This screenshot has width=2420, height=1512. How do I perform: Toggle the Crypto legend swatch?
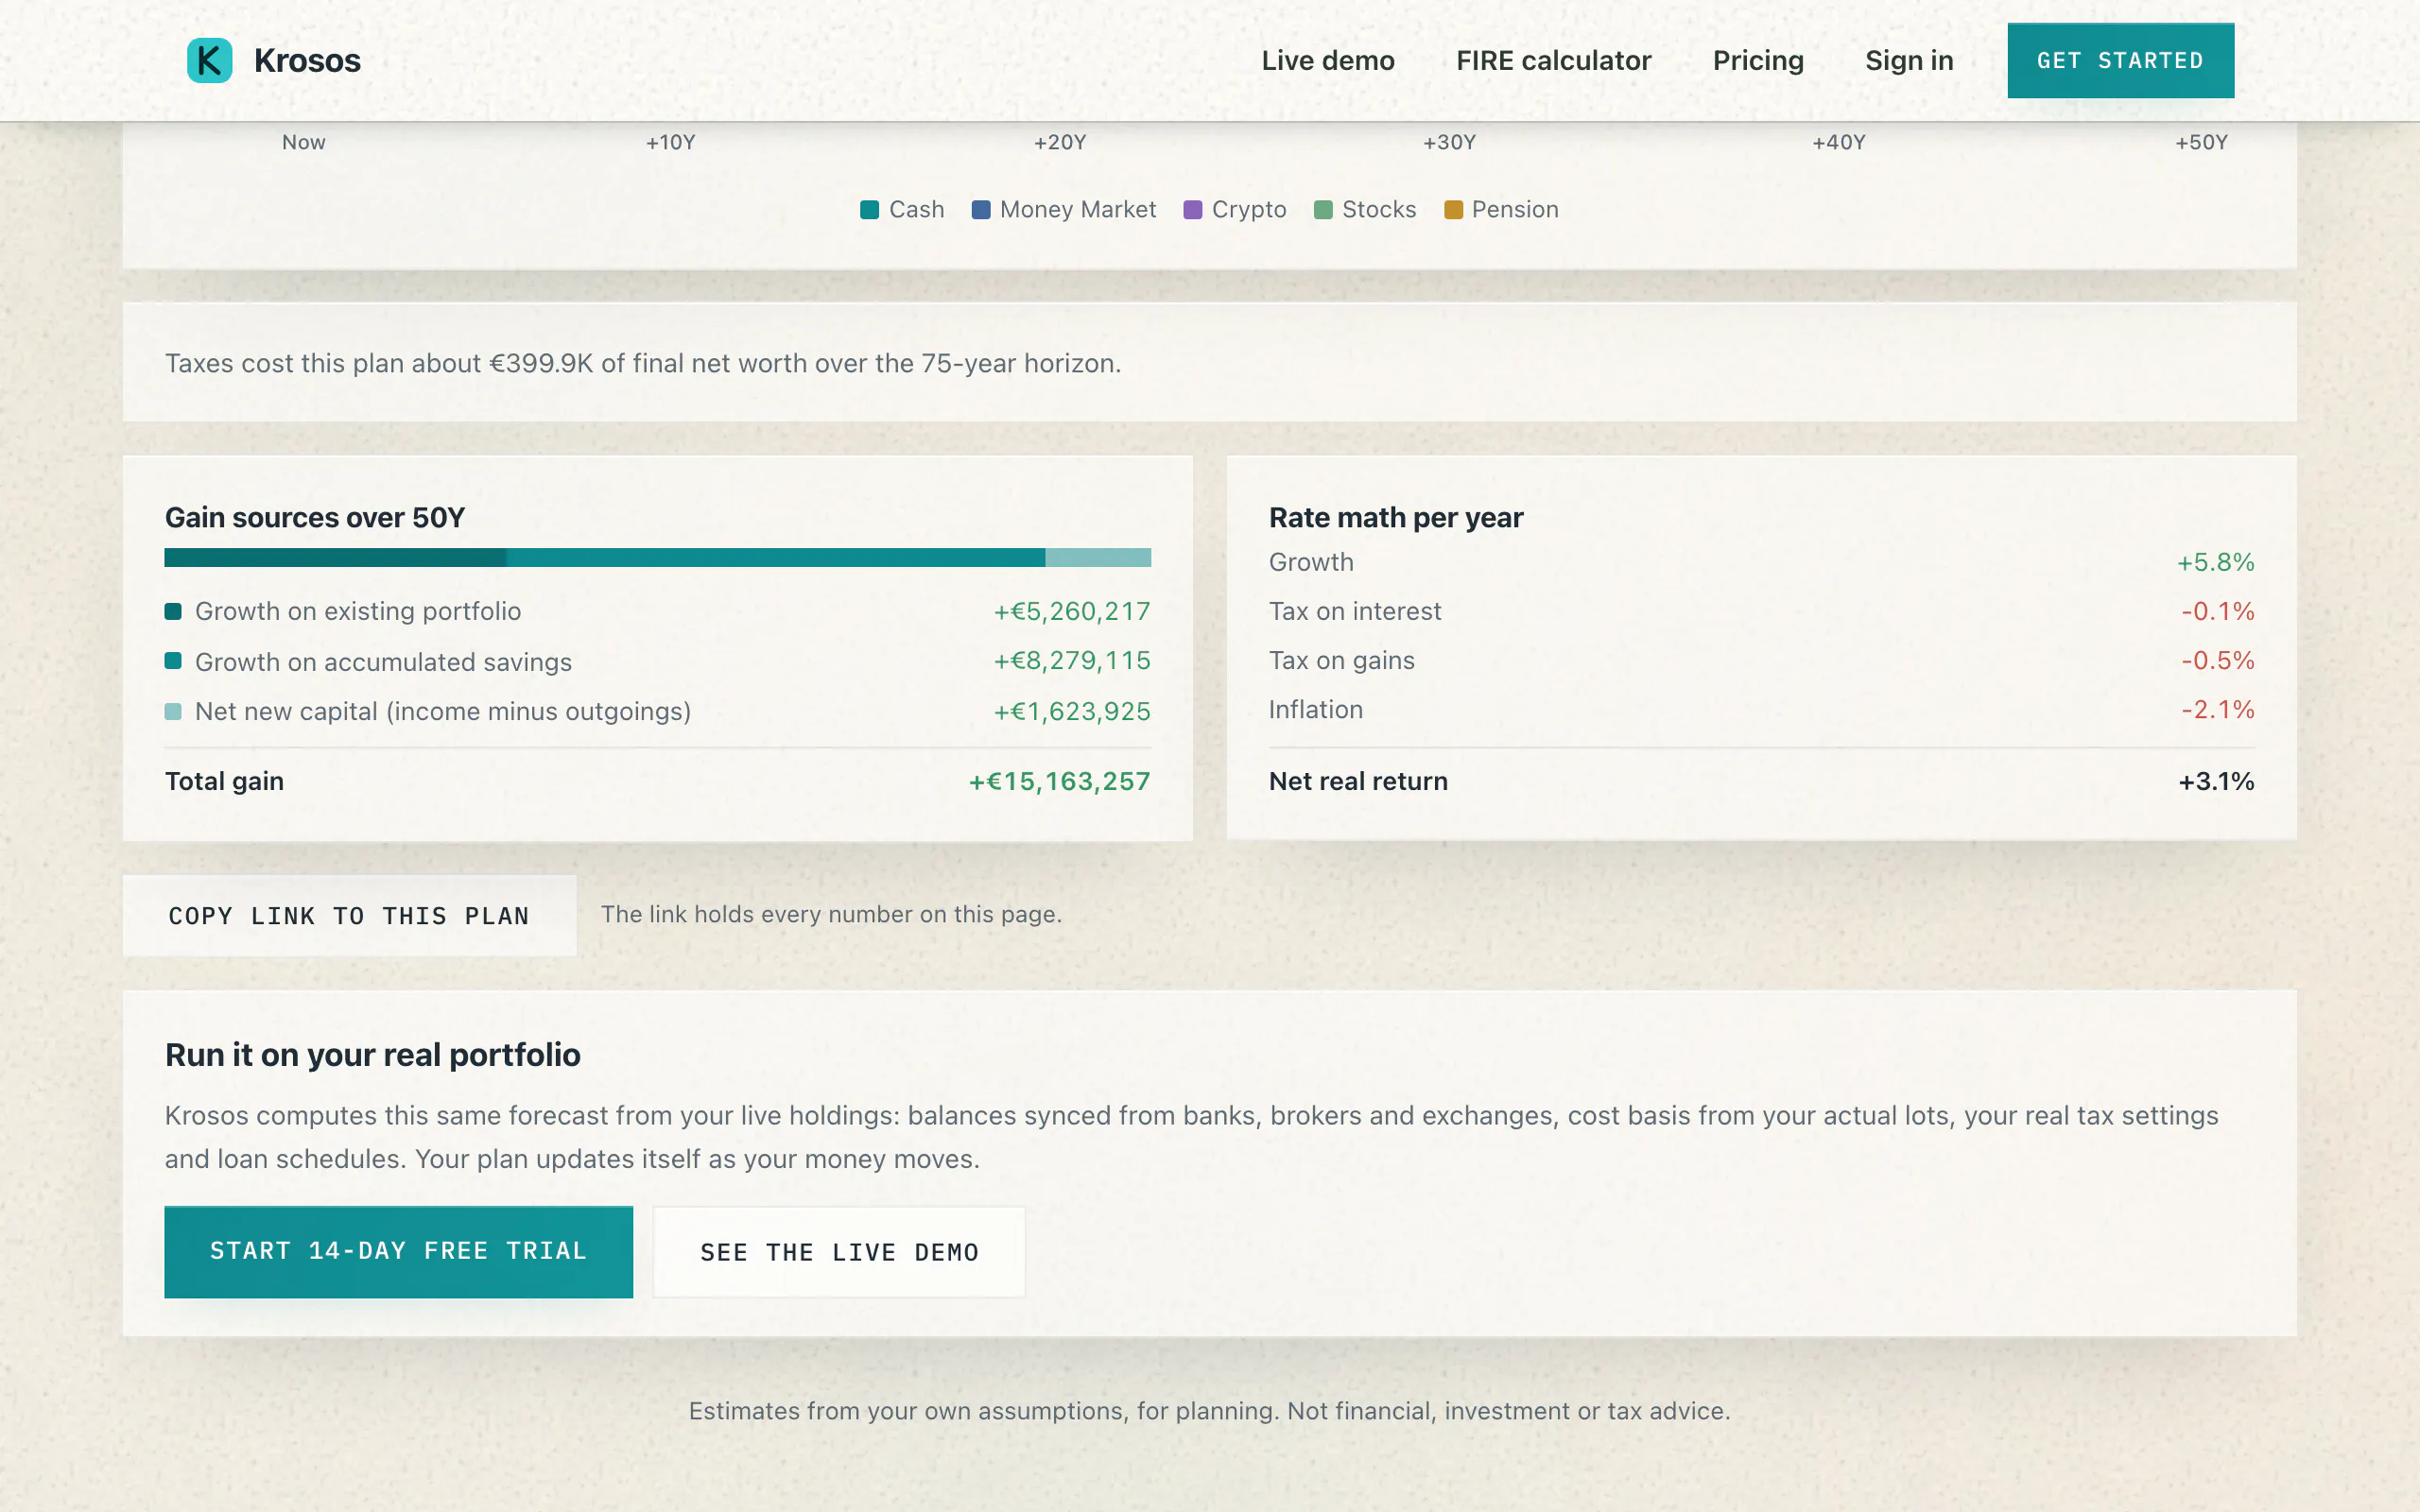pyautogui.click(x=1192, y=209)
